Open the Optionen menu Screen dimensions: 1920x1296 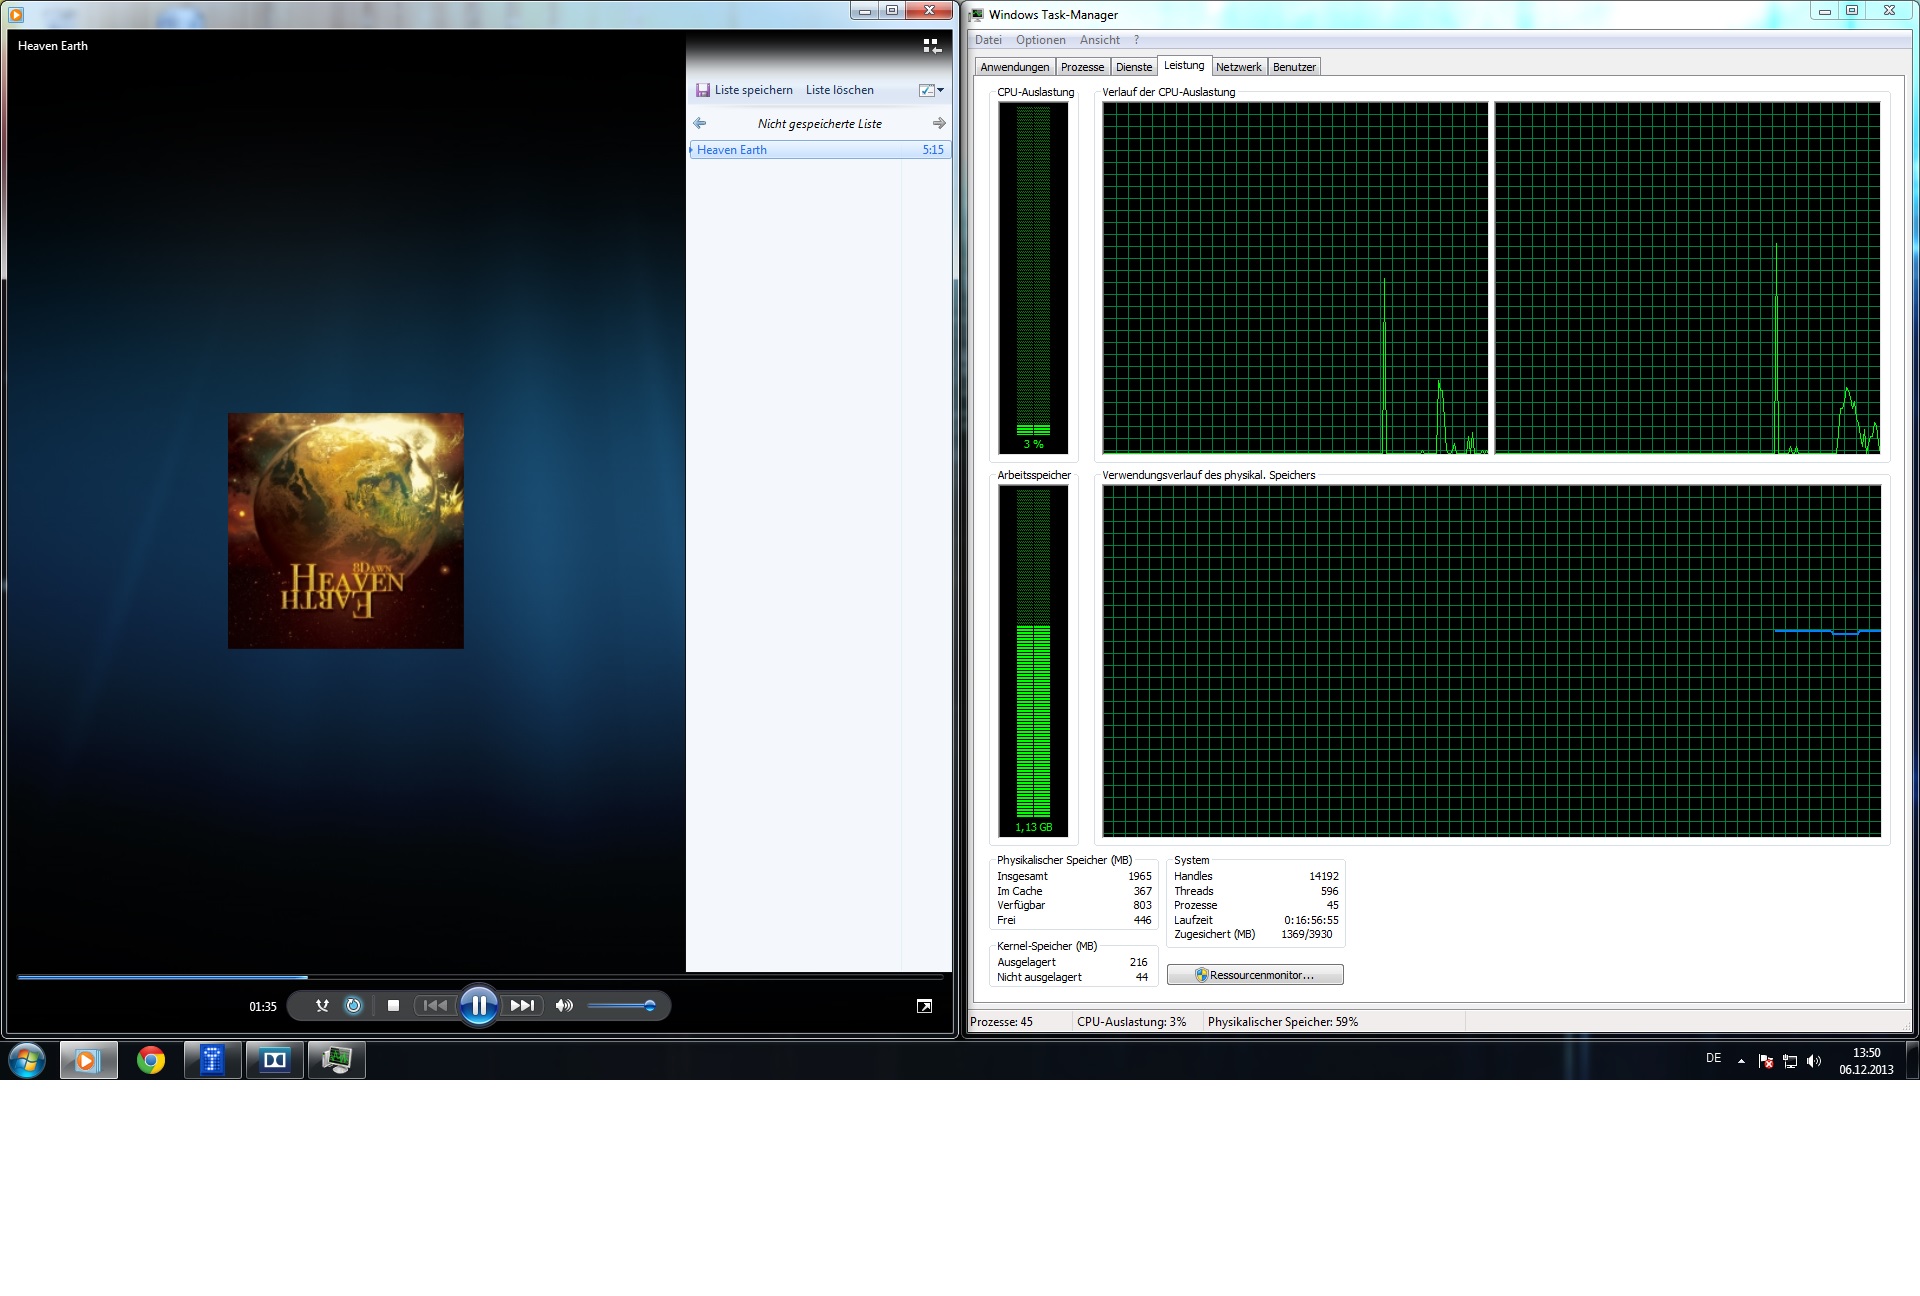(1040, 40)
